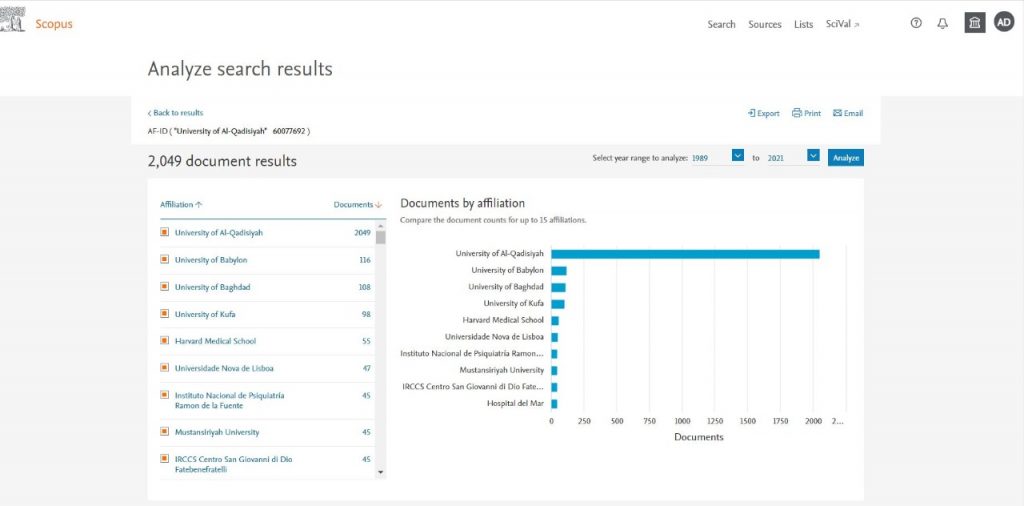Click the Elsevier Scopus logo

[13, 20]
